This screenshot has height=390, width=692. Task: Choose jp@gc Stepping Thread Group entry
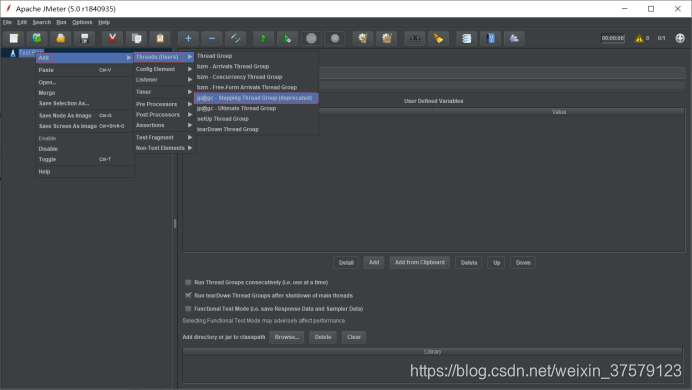[256, 98]
